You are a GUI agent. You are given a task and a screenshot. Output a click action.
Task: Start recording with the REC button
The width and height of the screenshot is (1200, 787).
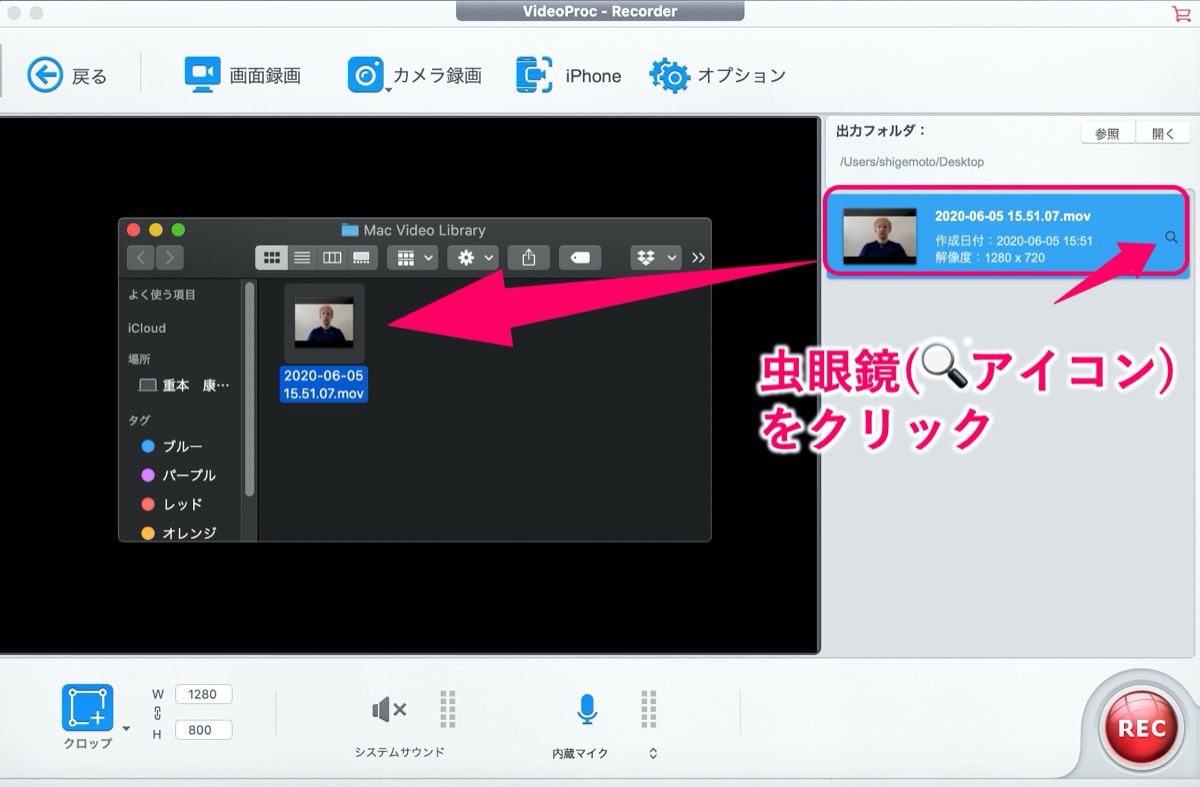[1141, 727]
